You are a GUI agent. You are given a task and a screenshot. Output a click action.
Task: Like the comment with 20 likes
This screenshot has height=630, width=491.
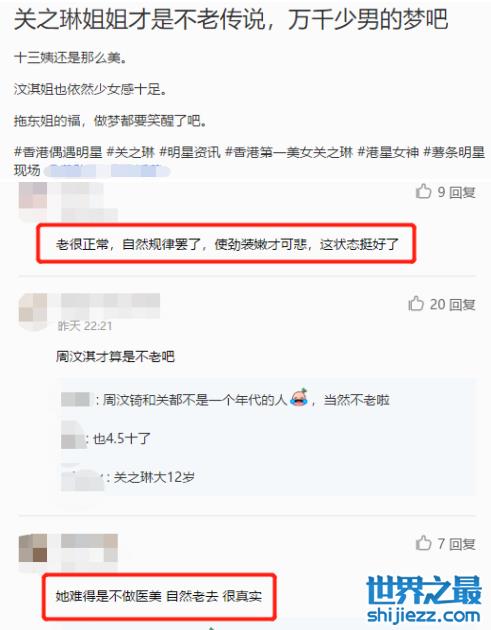[416, 304]
